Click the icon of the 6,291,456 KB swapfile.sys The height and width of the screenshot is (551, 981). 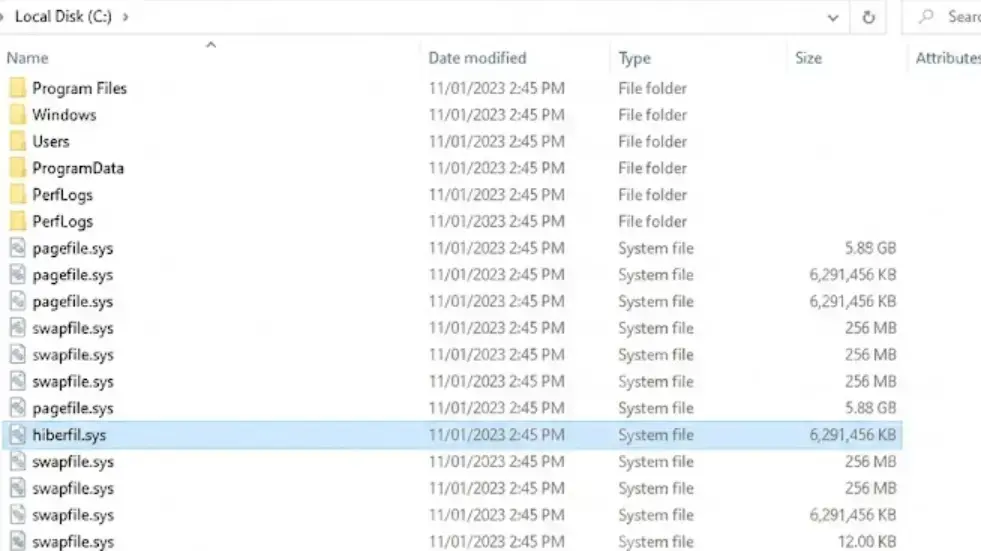tap(18, 515)
